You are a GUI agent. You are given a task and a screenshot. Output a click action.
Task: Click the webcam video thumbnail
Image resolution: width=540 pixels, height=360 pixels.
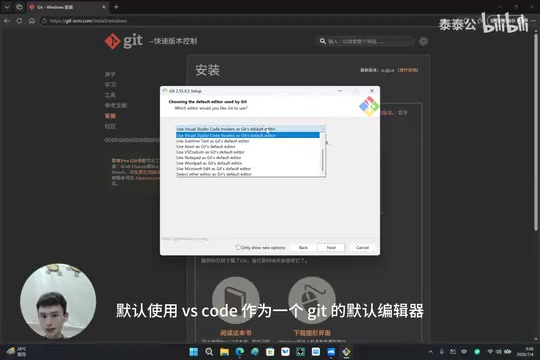click(58, 301)
